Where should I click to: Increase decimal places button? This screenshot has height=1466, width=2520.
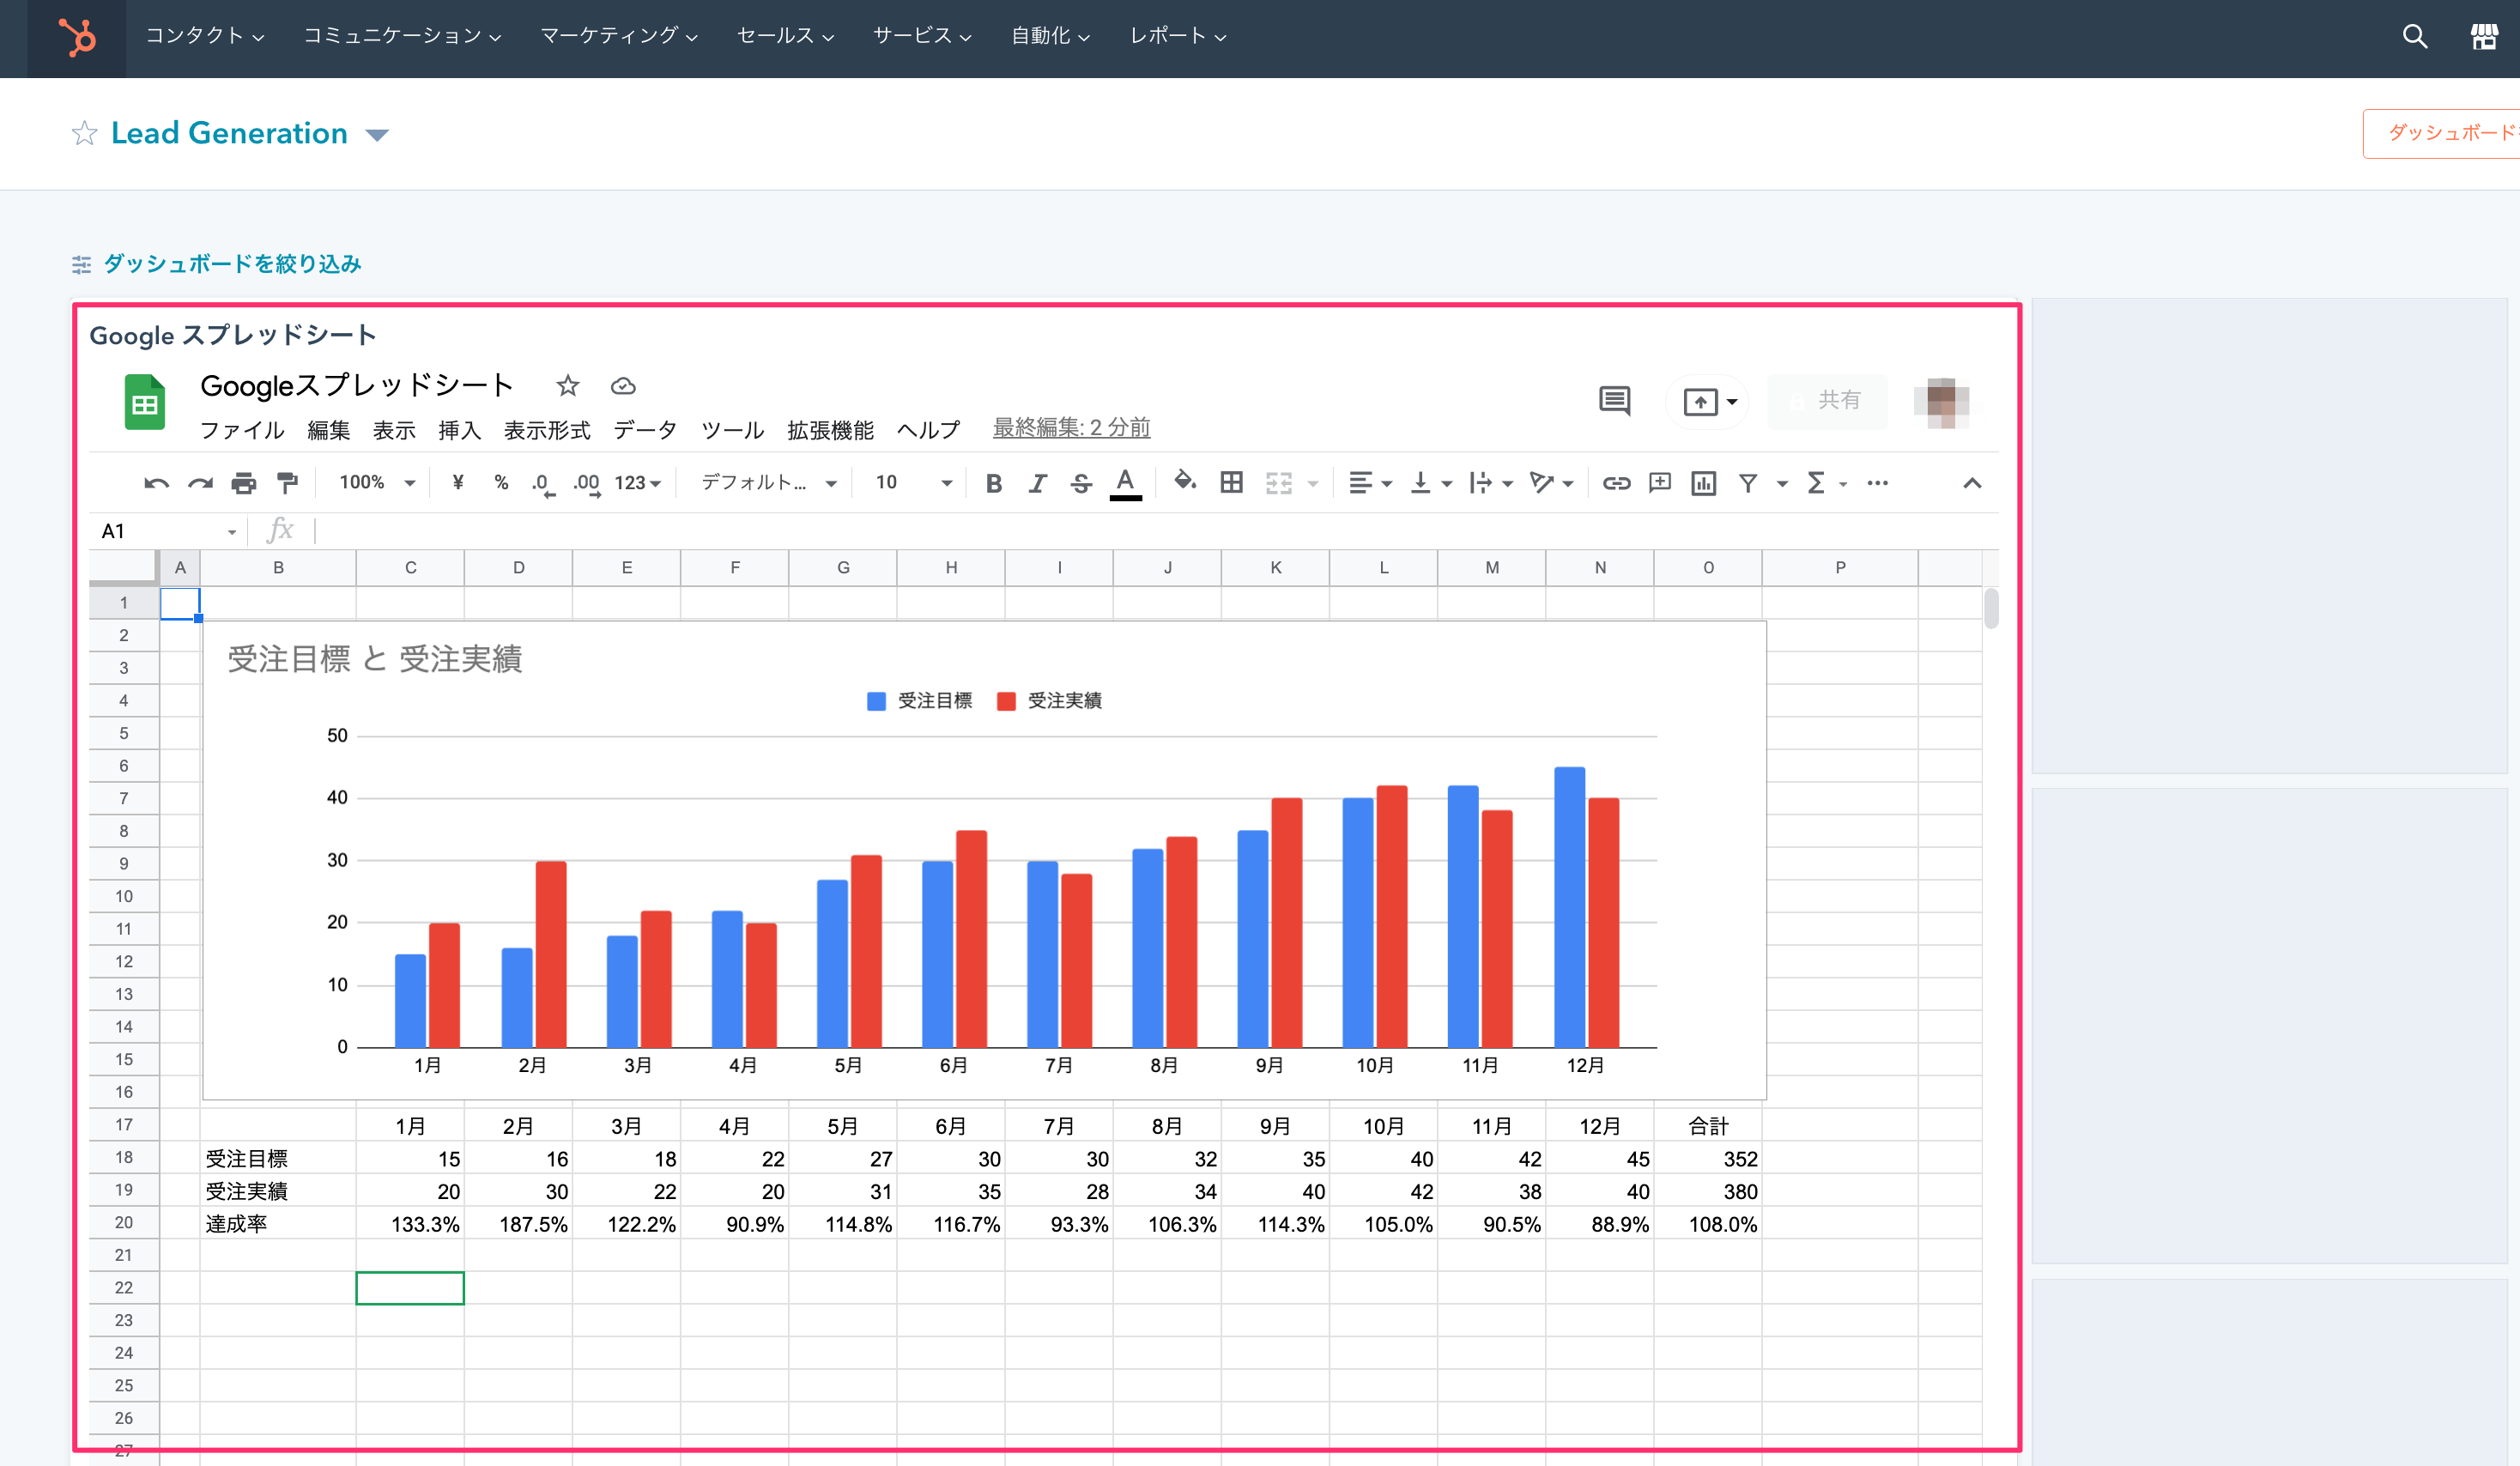pos(587,484)
